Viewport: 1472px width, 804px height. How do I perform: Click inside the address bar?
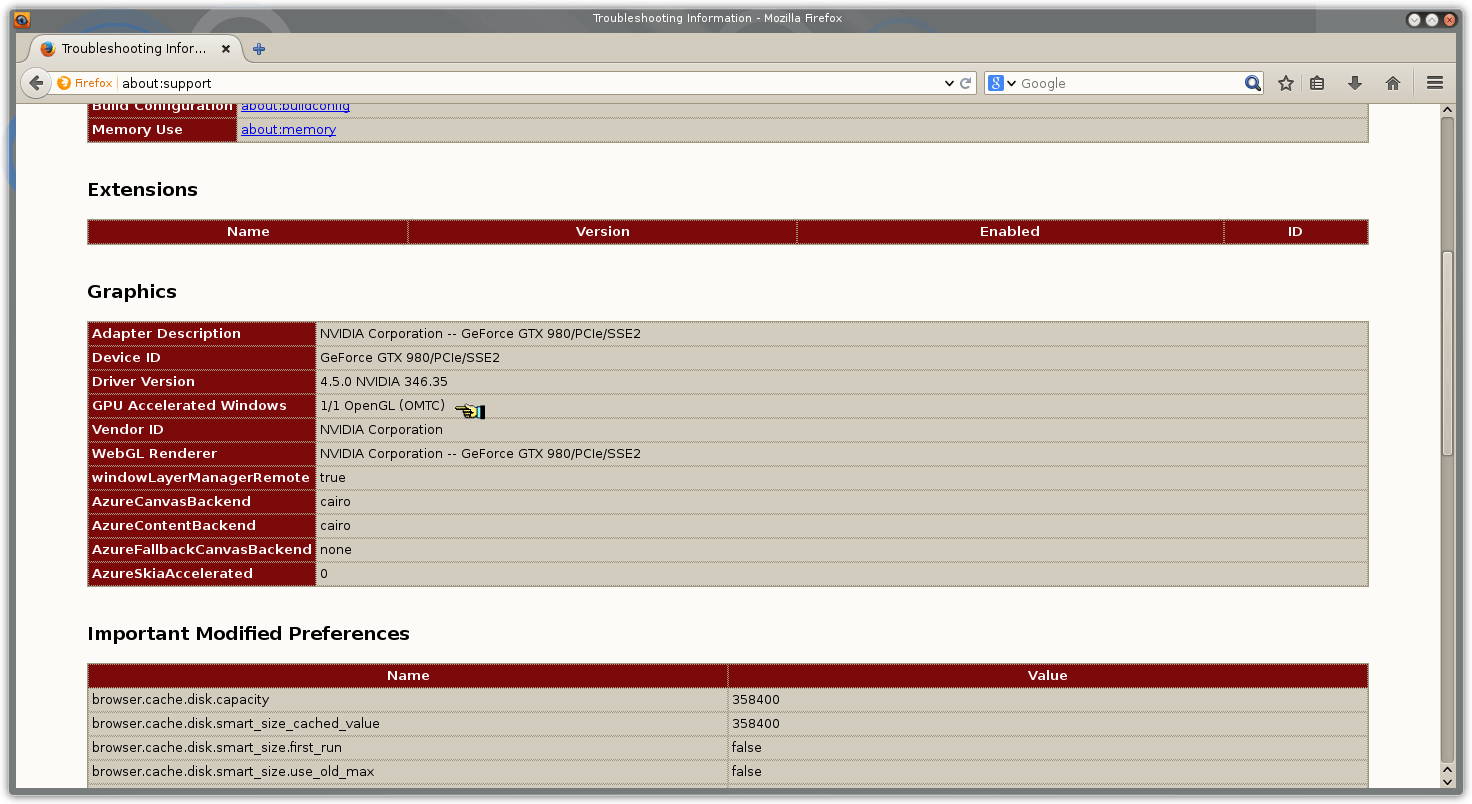pyautogui.click(x=500, y=83)
